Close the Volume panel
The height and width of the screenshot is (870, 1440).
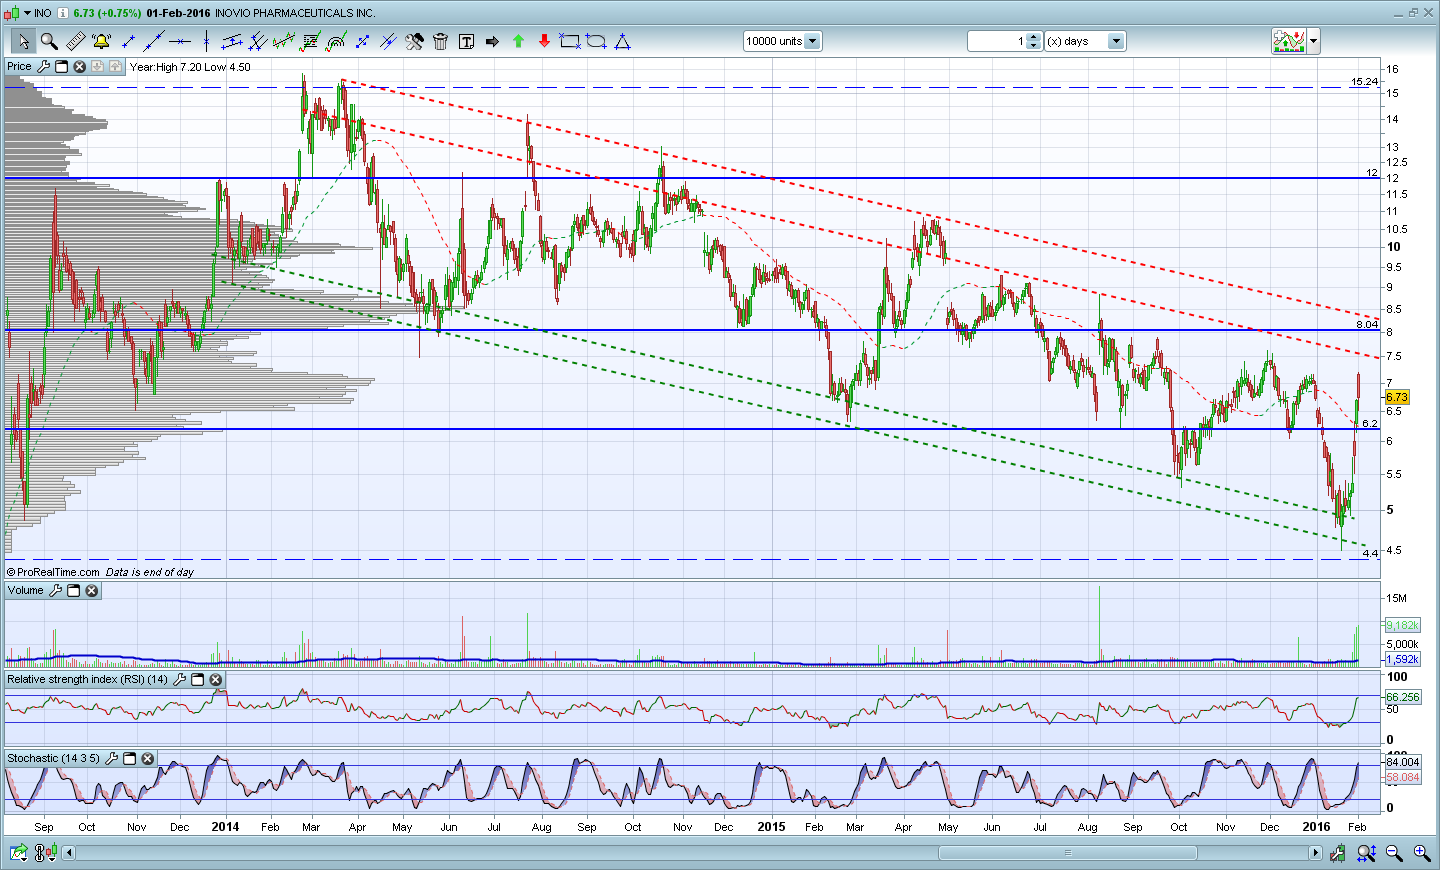point(91,591)
